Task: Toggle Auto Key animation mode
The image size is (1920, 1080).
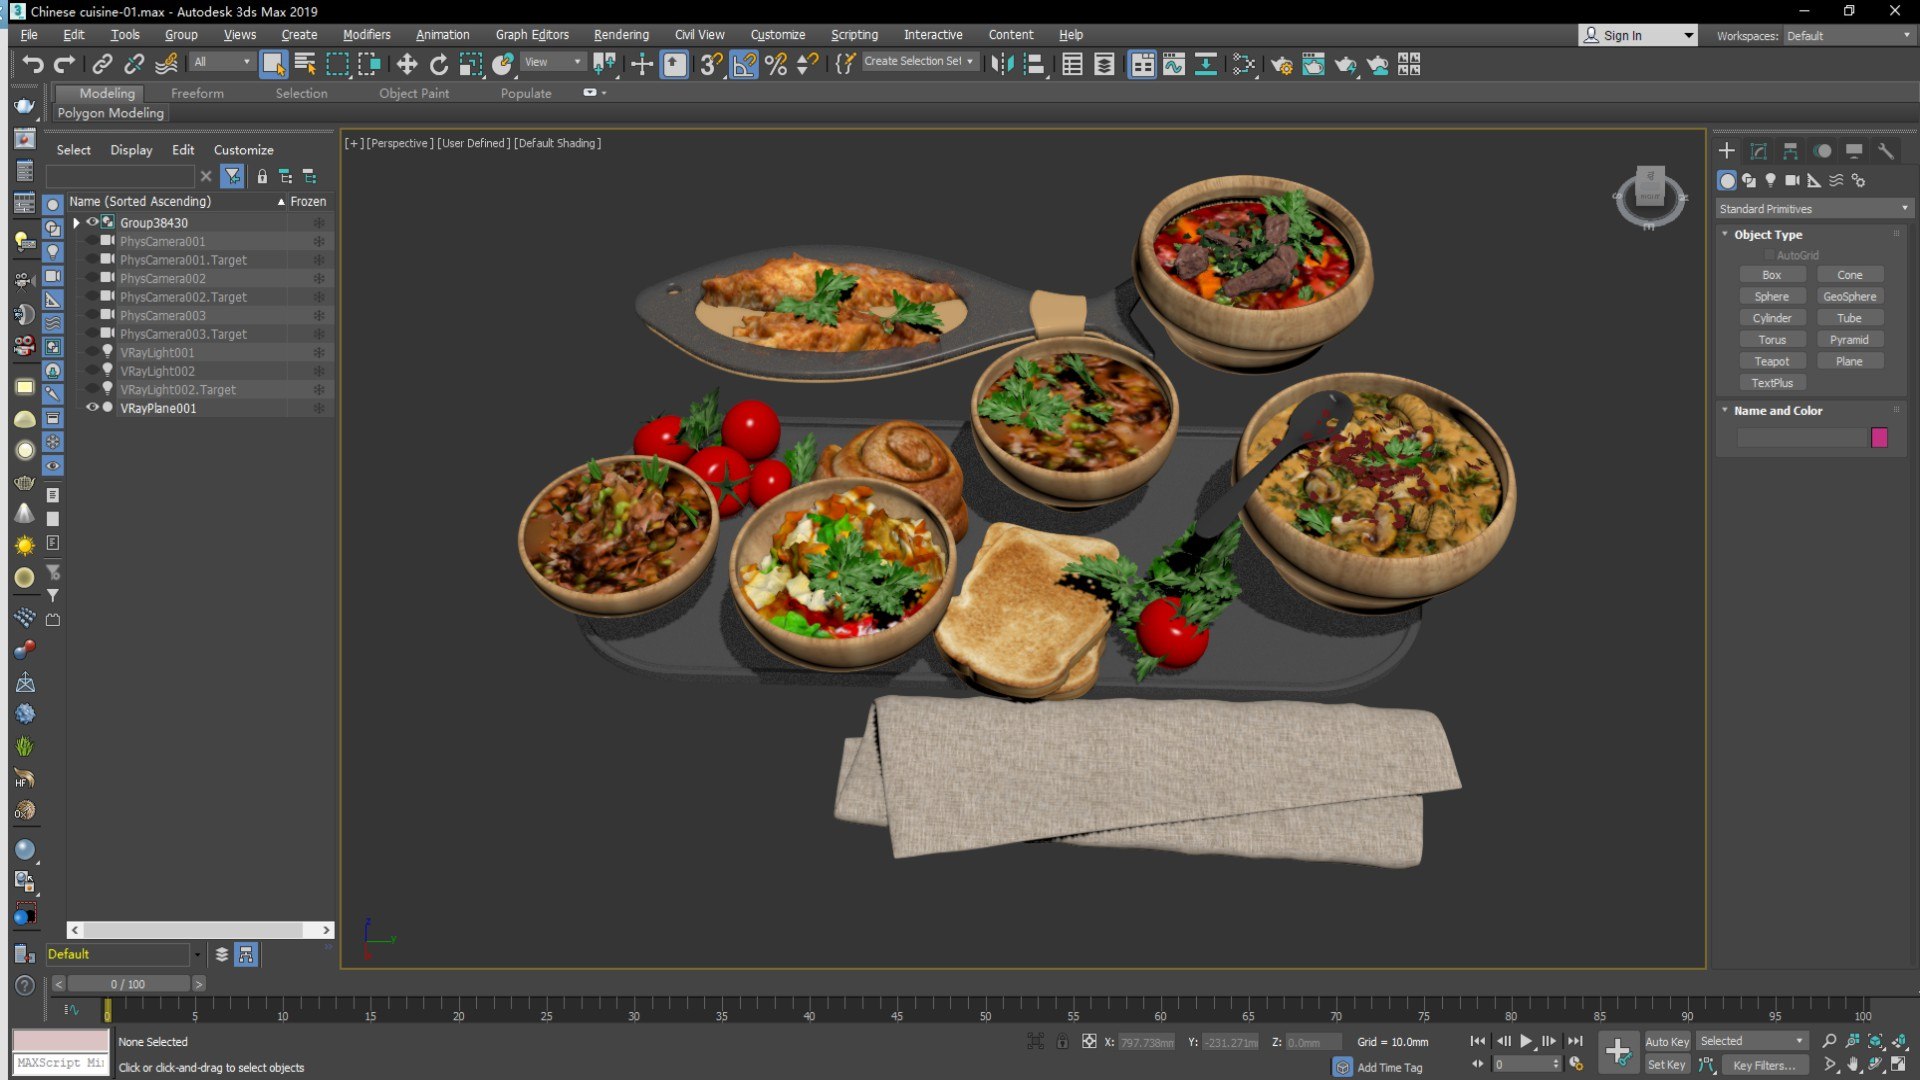Action: point(1667,1041)
